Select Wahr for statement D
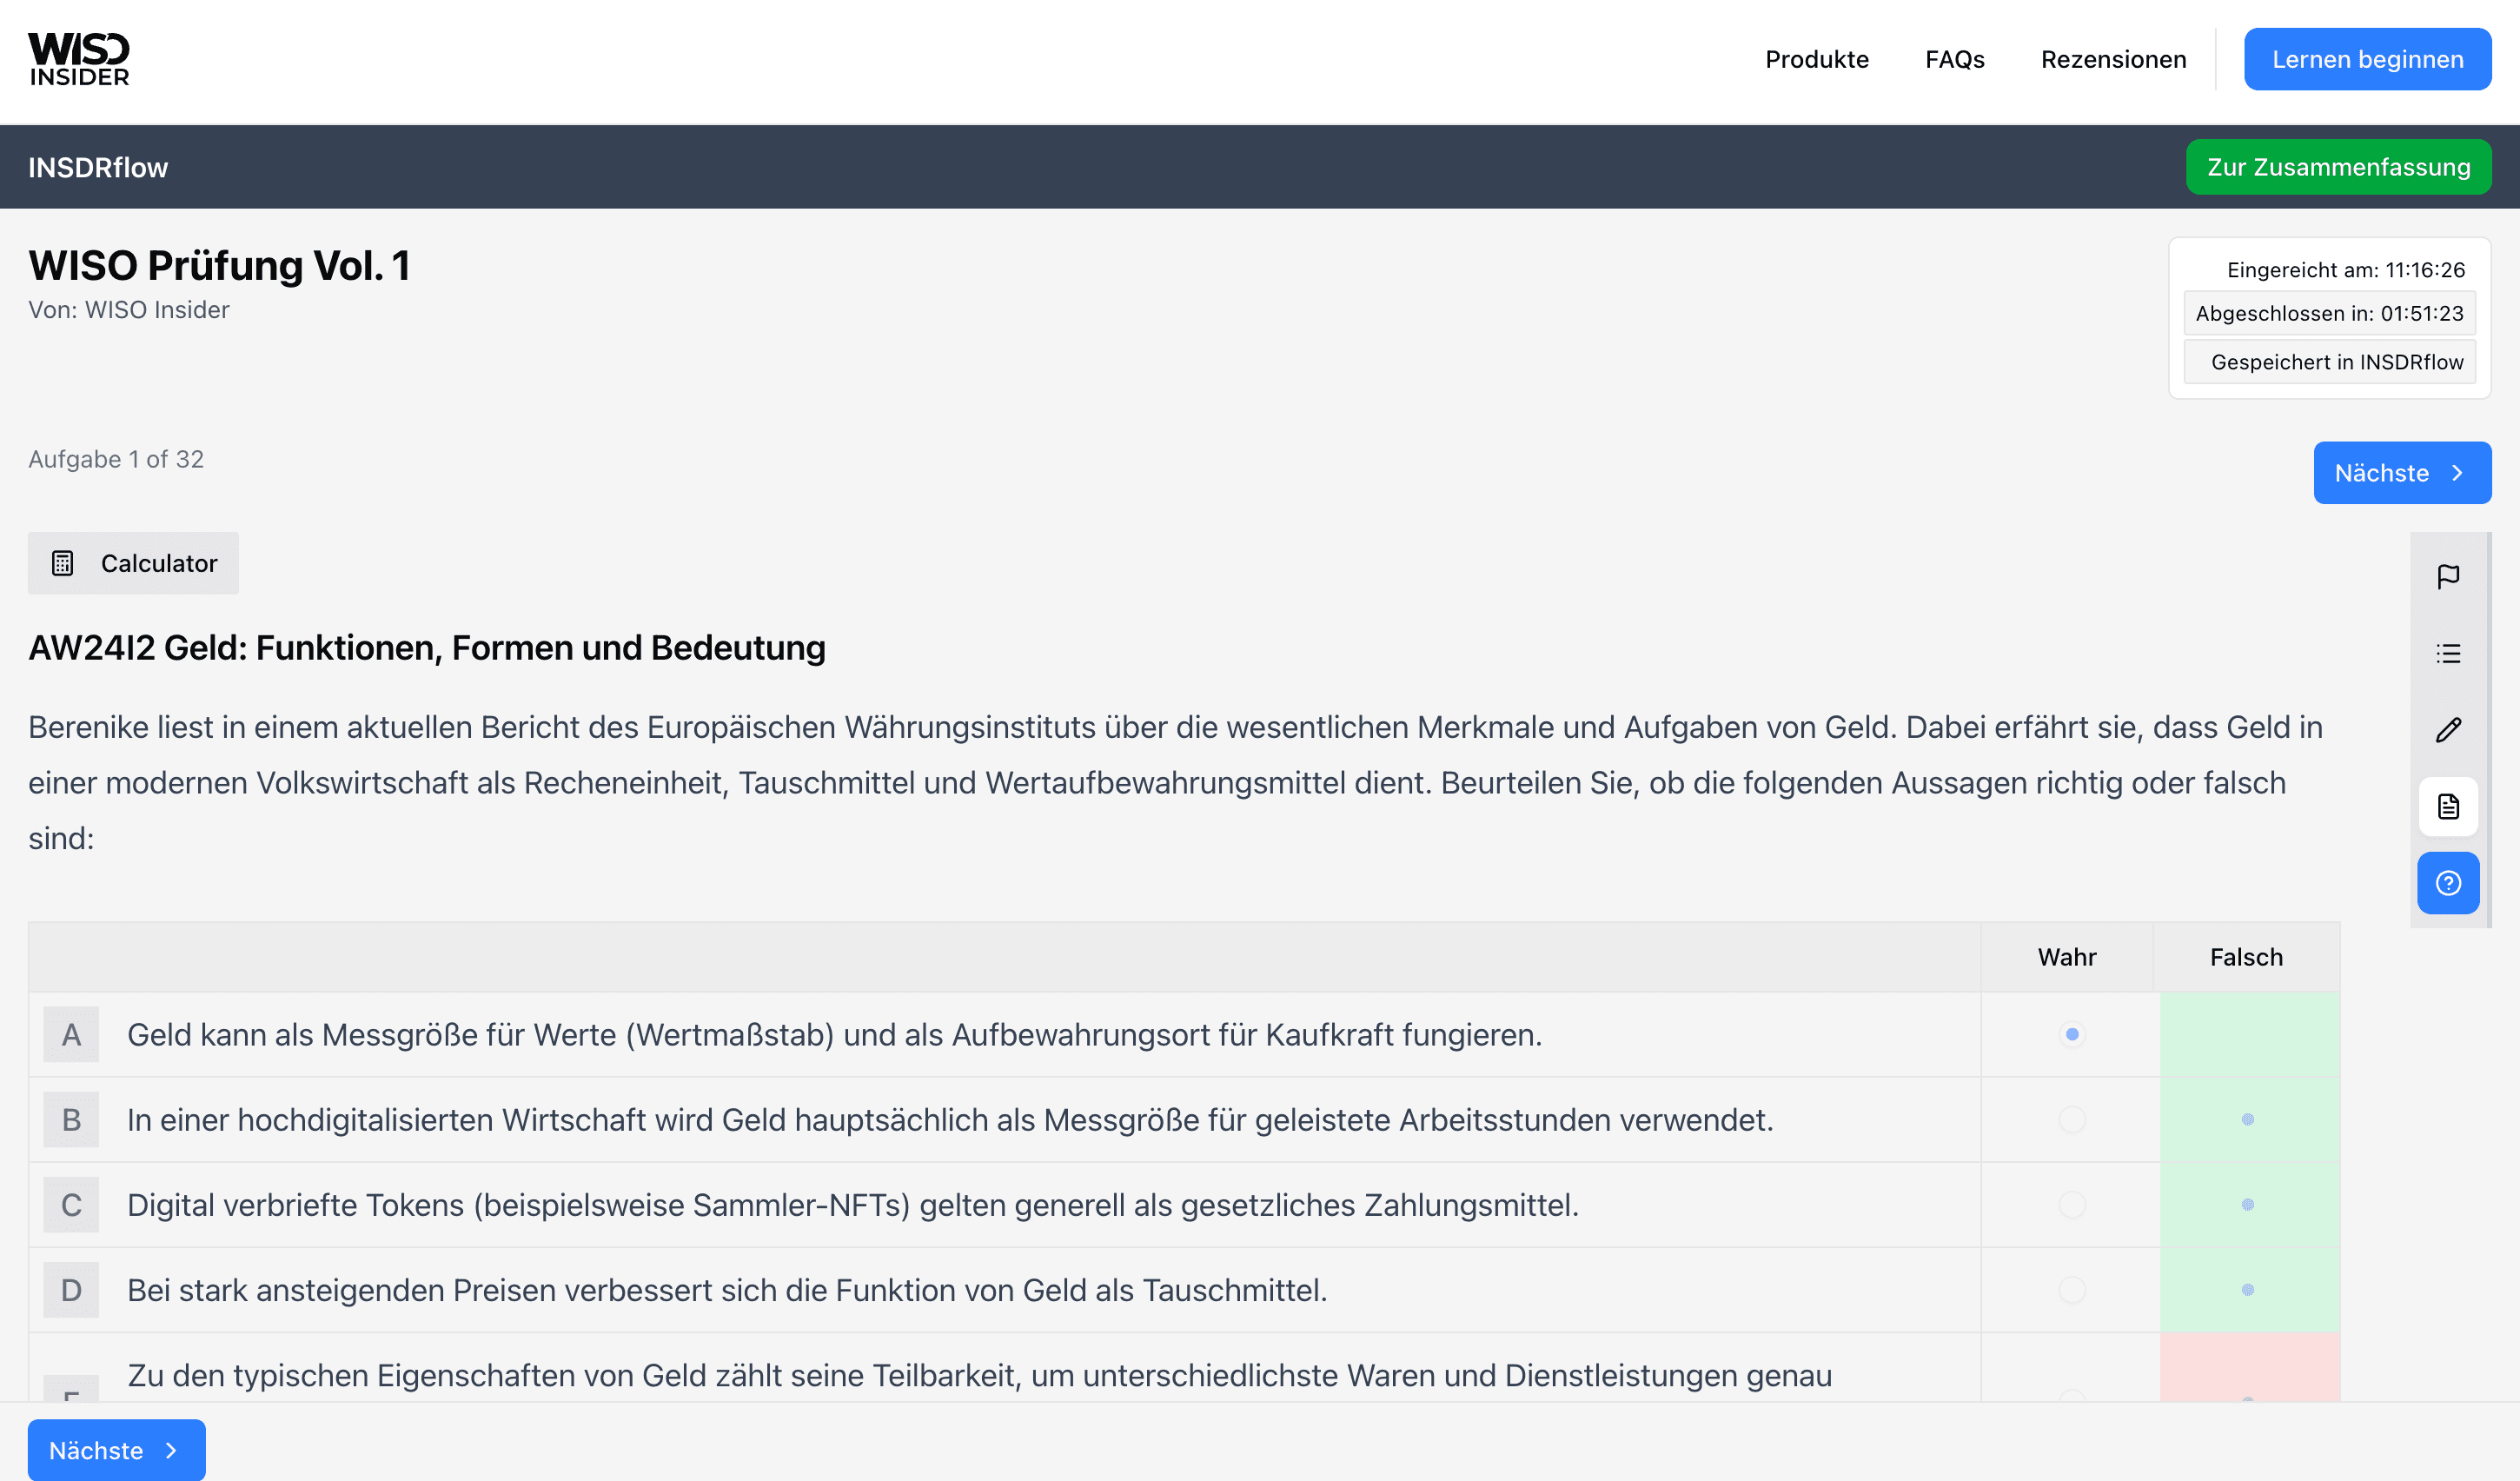Screen dimensions: 2520x1481 click(x=2072, y=1289)
